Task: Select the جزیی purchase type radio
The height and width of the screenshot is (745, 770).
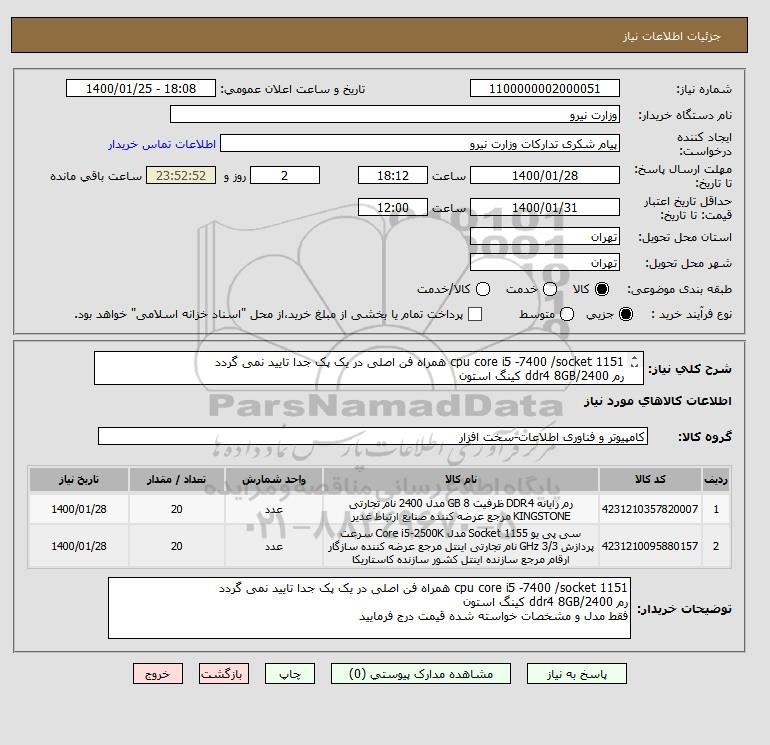Action: coord(626,314)
